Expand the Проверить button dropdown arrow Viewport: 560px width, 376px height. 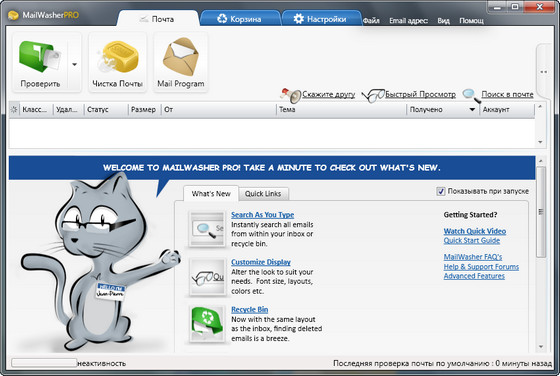point(74,65)
